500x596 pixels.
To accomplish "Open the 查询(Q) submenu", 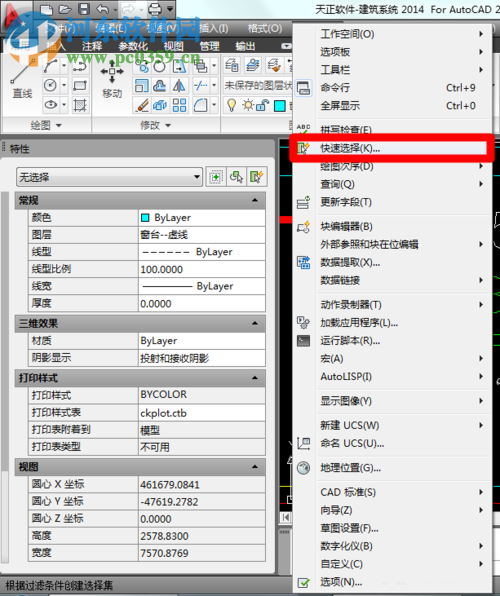I will 391,184.
